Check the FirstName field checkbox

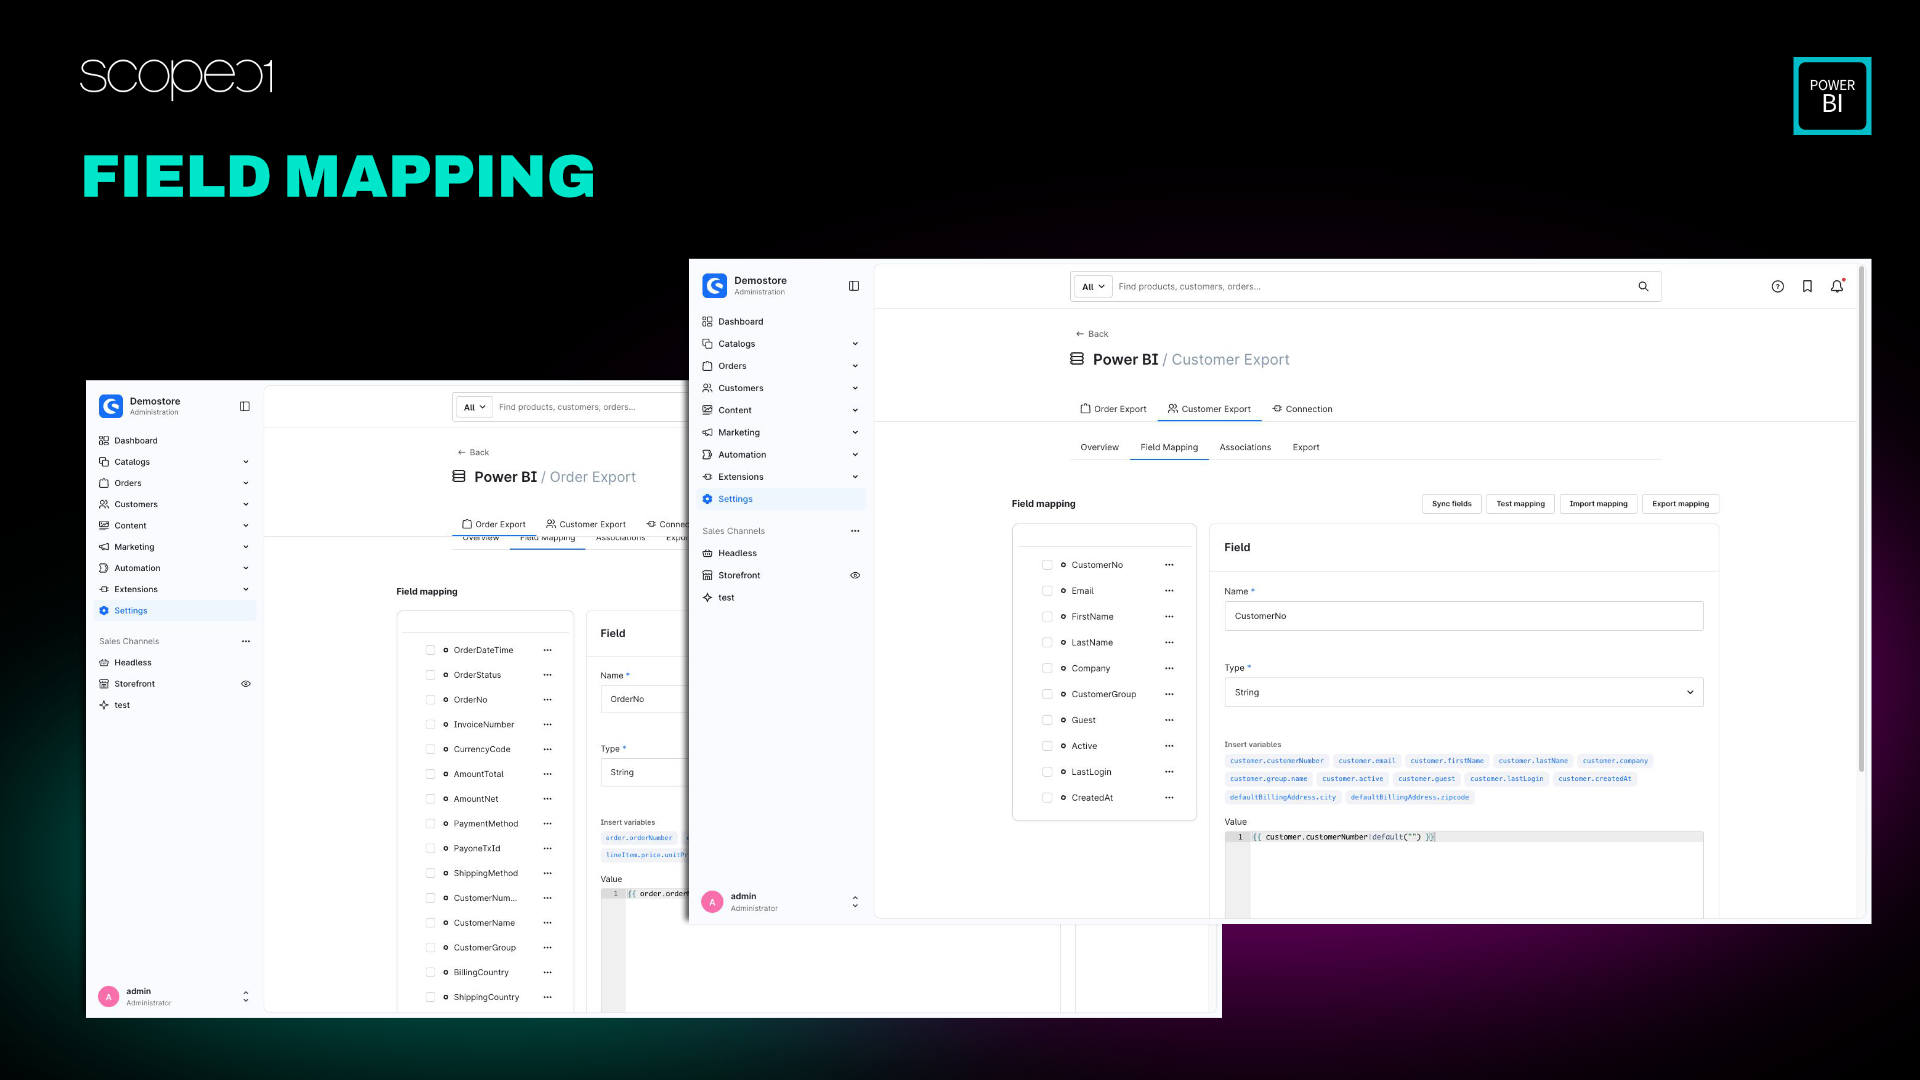pyautogui.click(x=1047, y=617)
